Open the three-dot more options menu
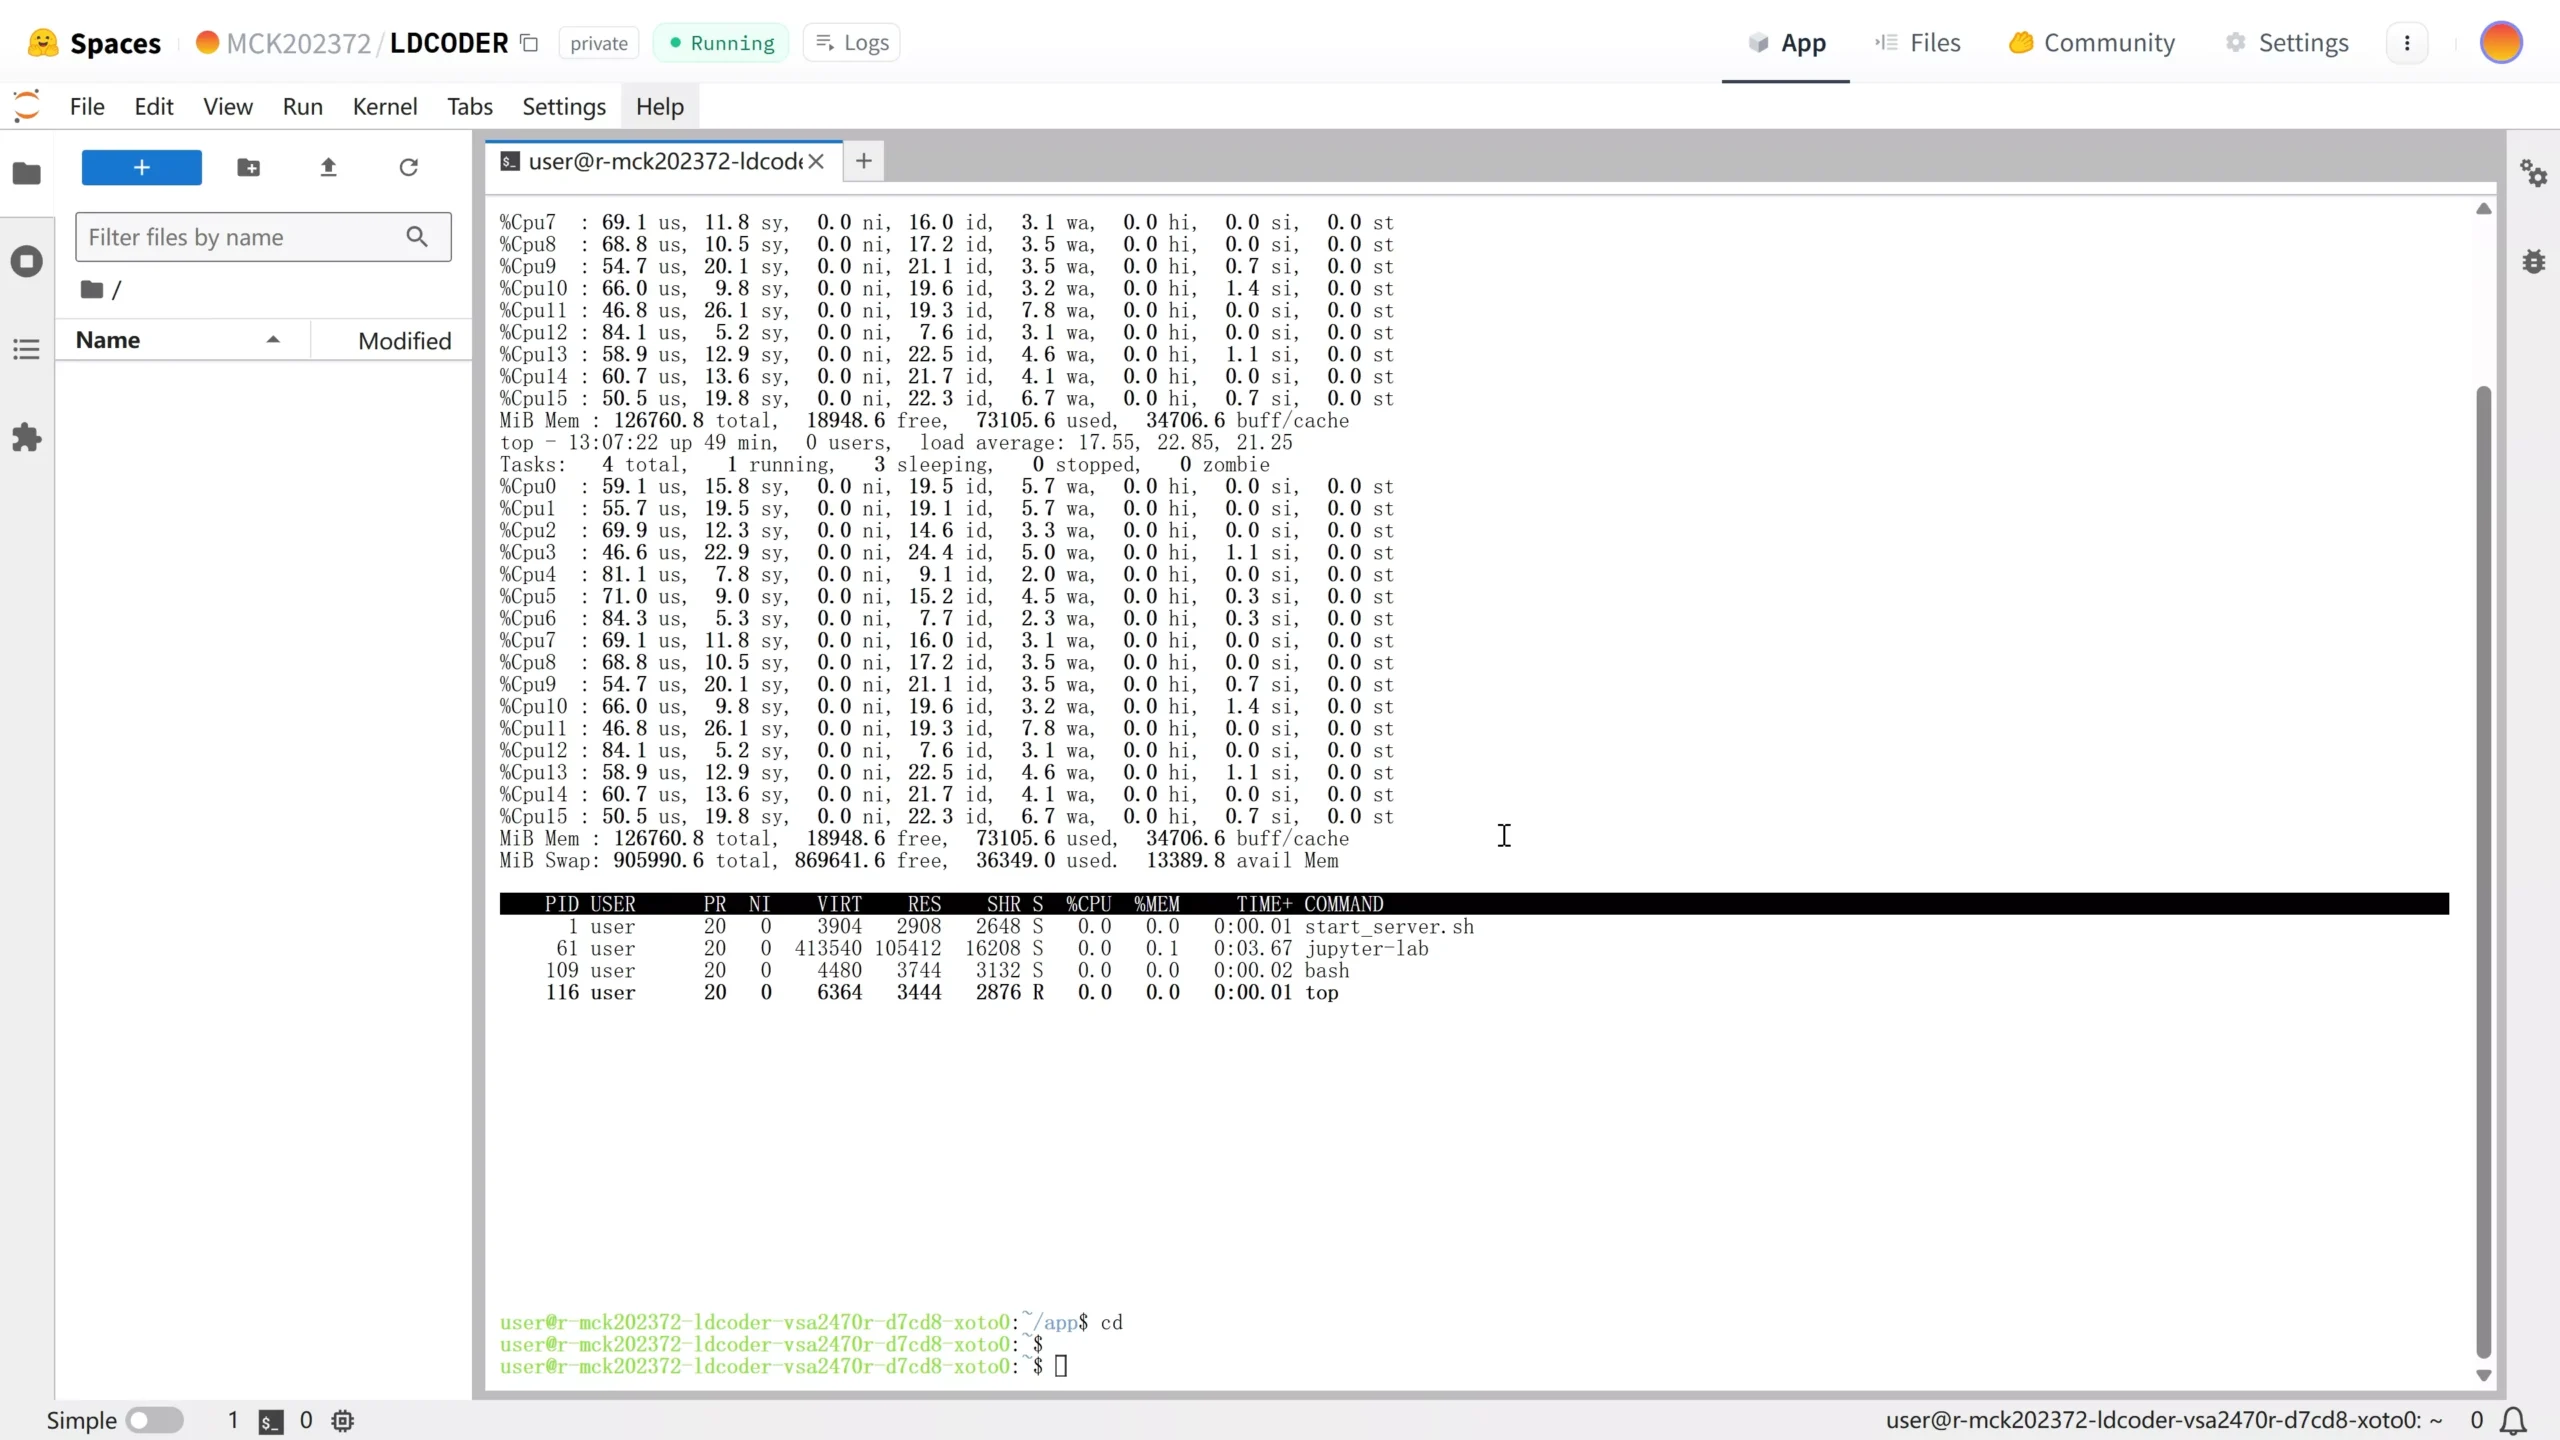This screenshot has height=1440, width=2560. click(x=2407, y=43)
